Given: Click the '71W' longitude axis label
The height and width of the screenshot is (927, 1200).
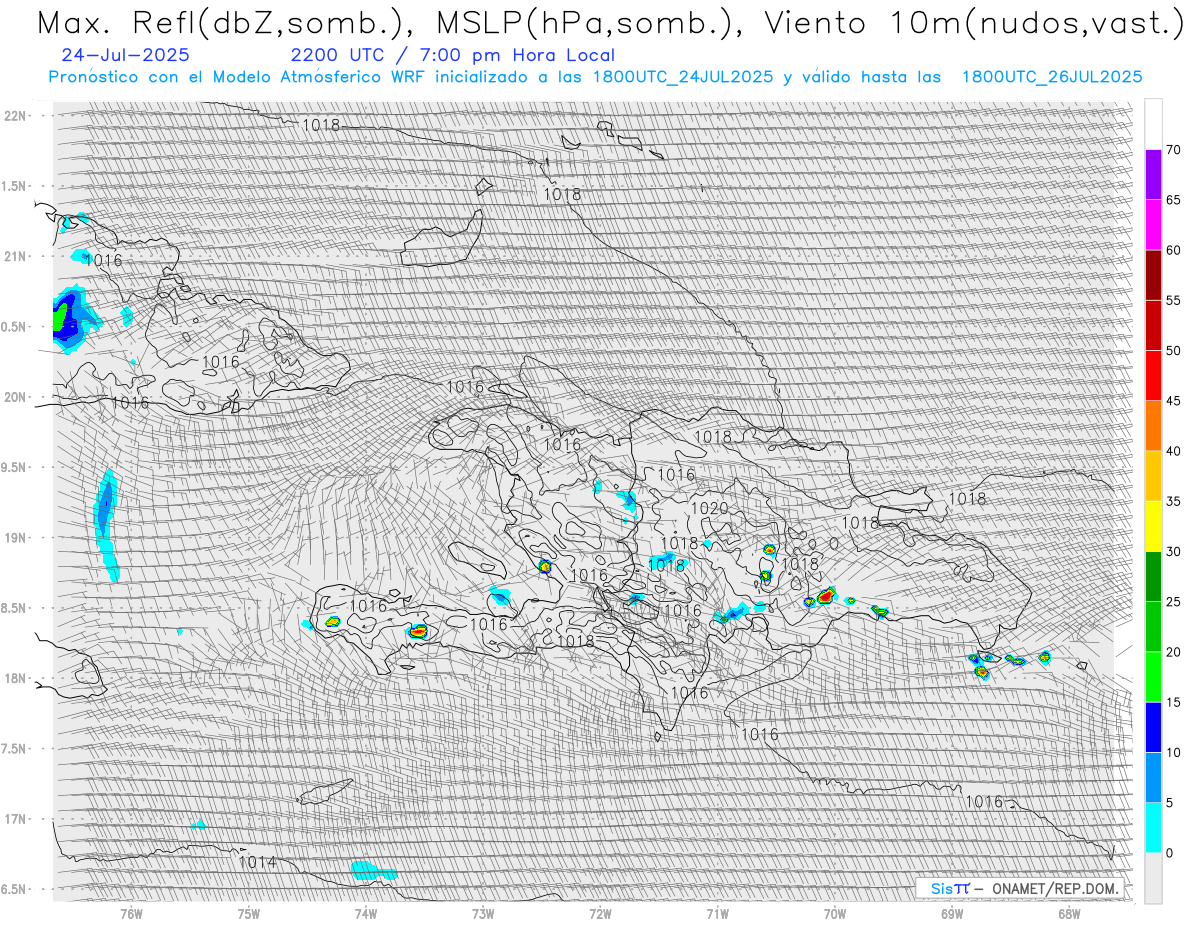Looking at the screenshot, I should point(717,913).
